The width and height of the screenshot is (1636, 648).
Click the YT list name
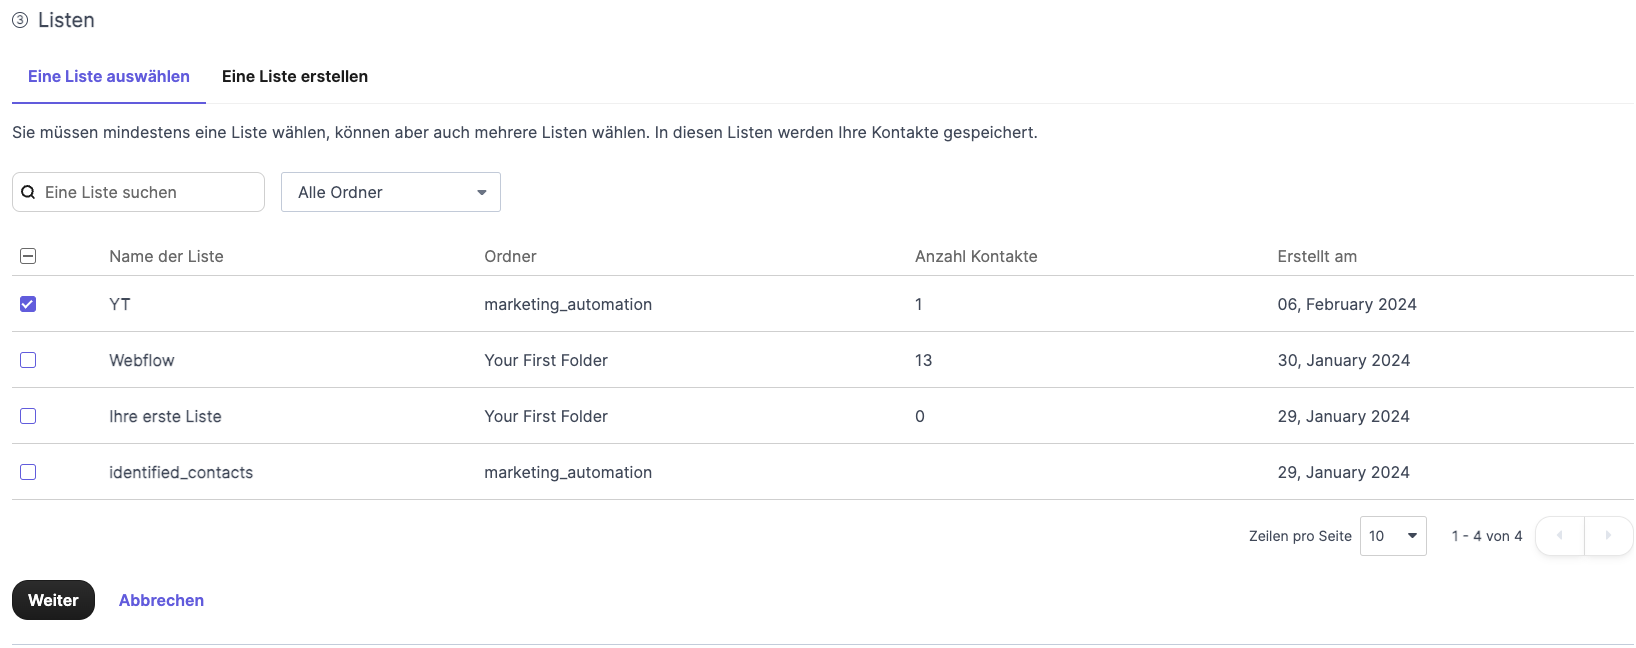[x=120, y=304]
